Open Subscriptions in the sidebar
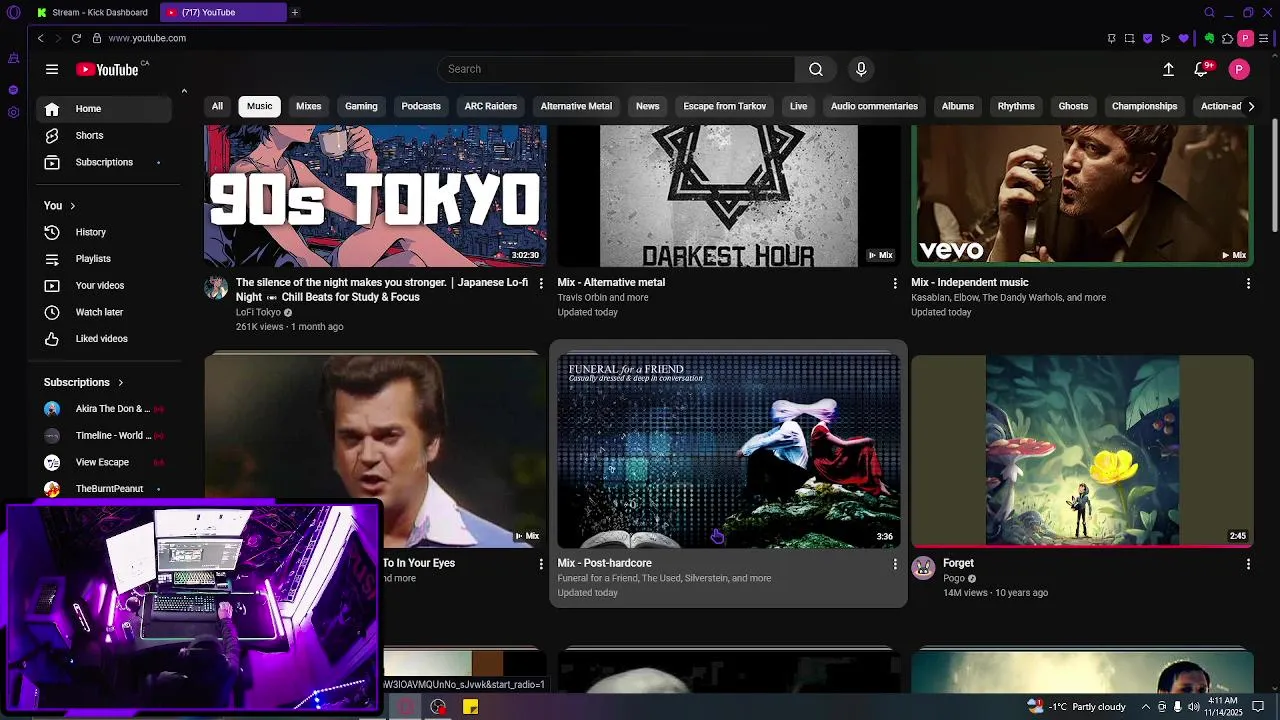Screen dimensions: 1280x720 coord(106,162)
